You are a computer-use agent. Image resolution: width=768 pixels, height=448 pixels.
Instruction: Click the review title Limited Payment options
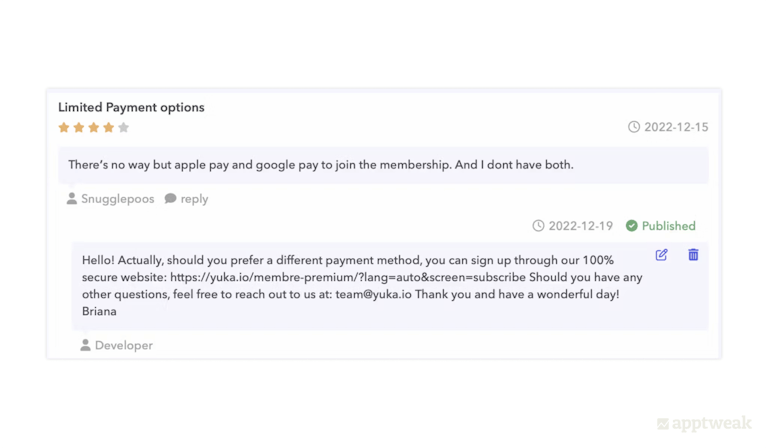tap(131, 107)
